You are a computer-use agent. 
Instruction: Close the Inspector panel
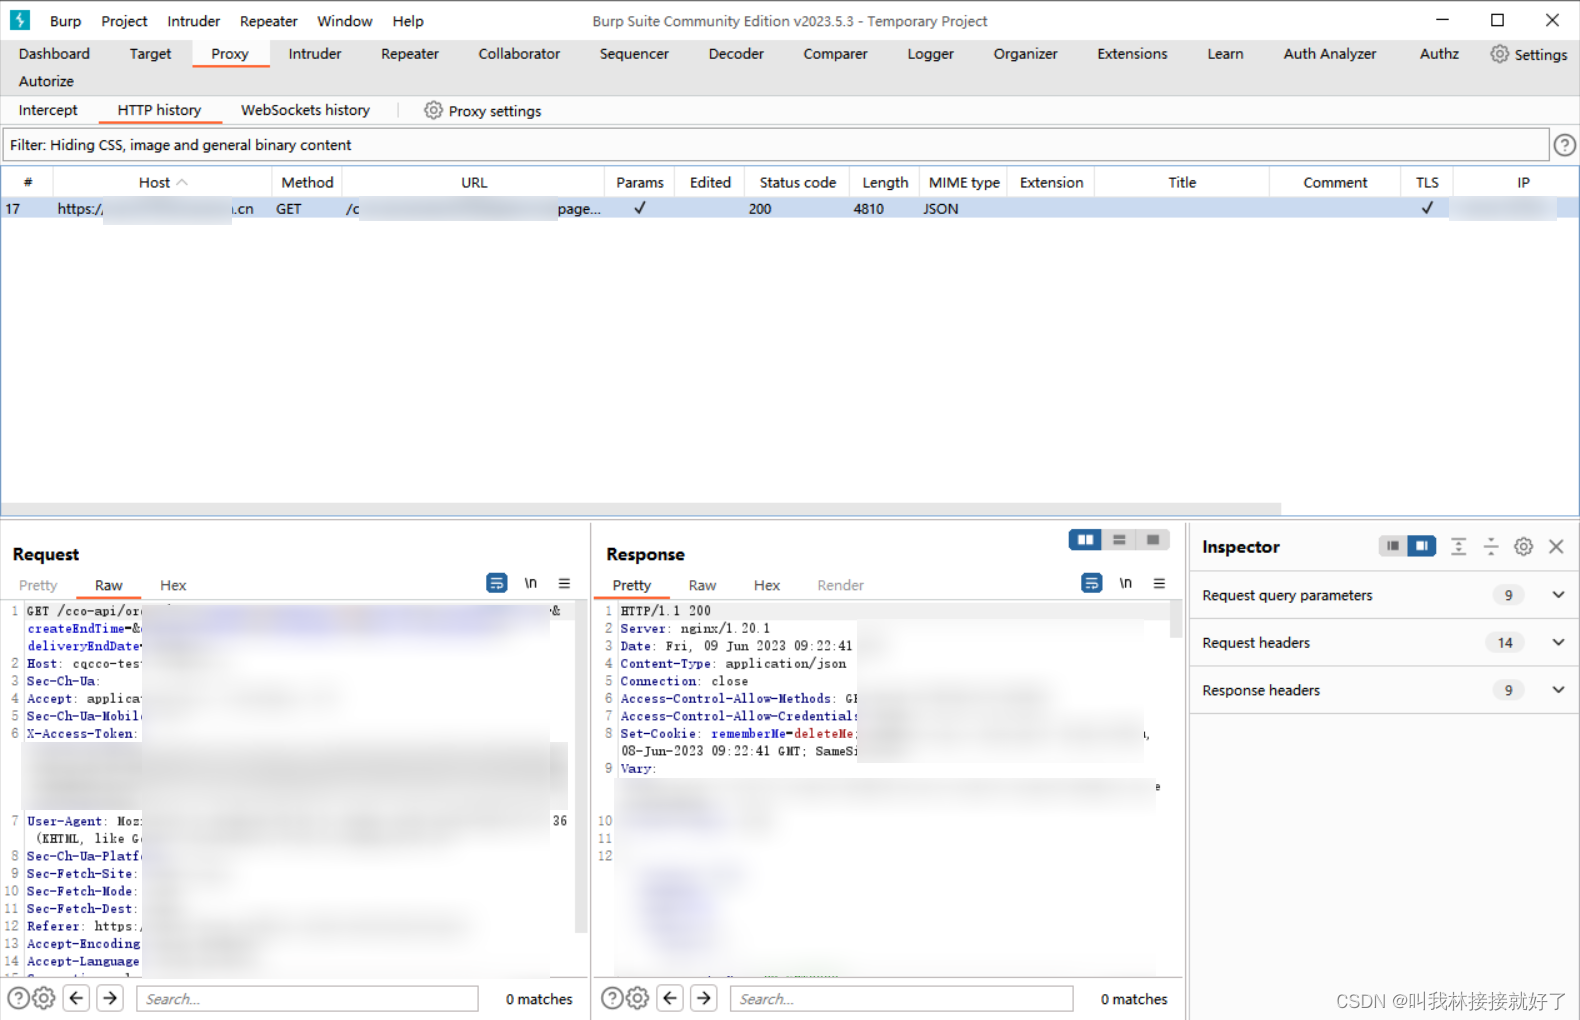pyautogui.click(x=1556, y=546)
